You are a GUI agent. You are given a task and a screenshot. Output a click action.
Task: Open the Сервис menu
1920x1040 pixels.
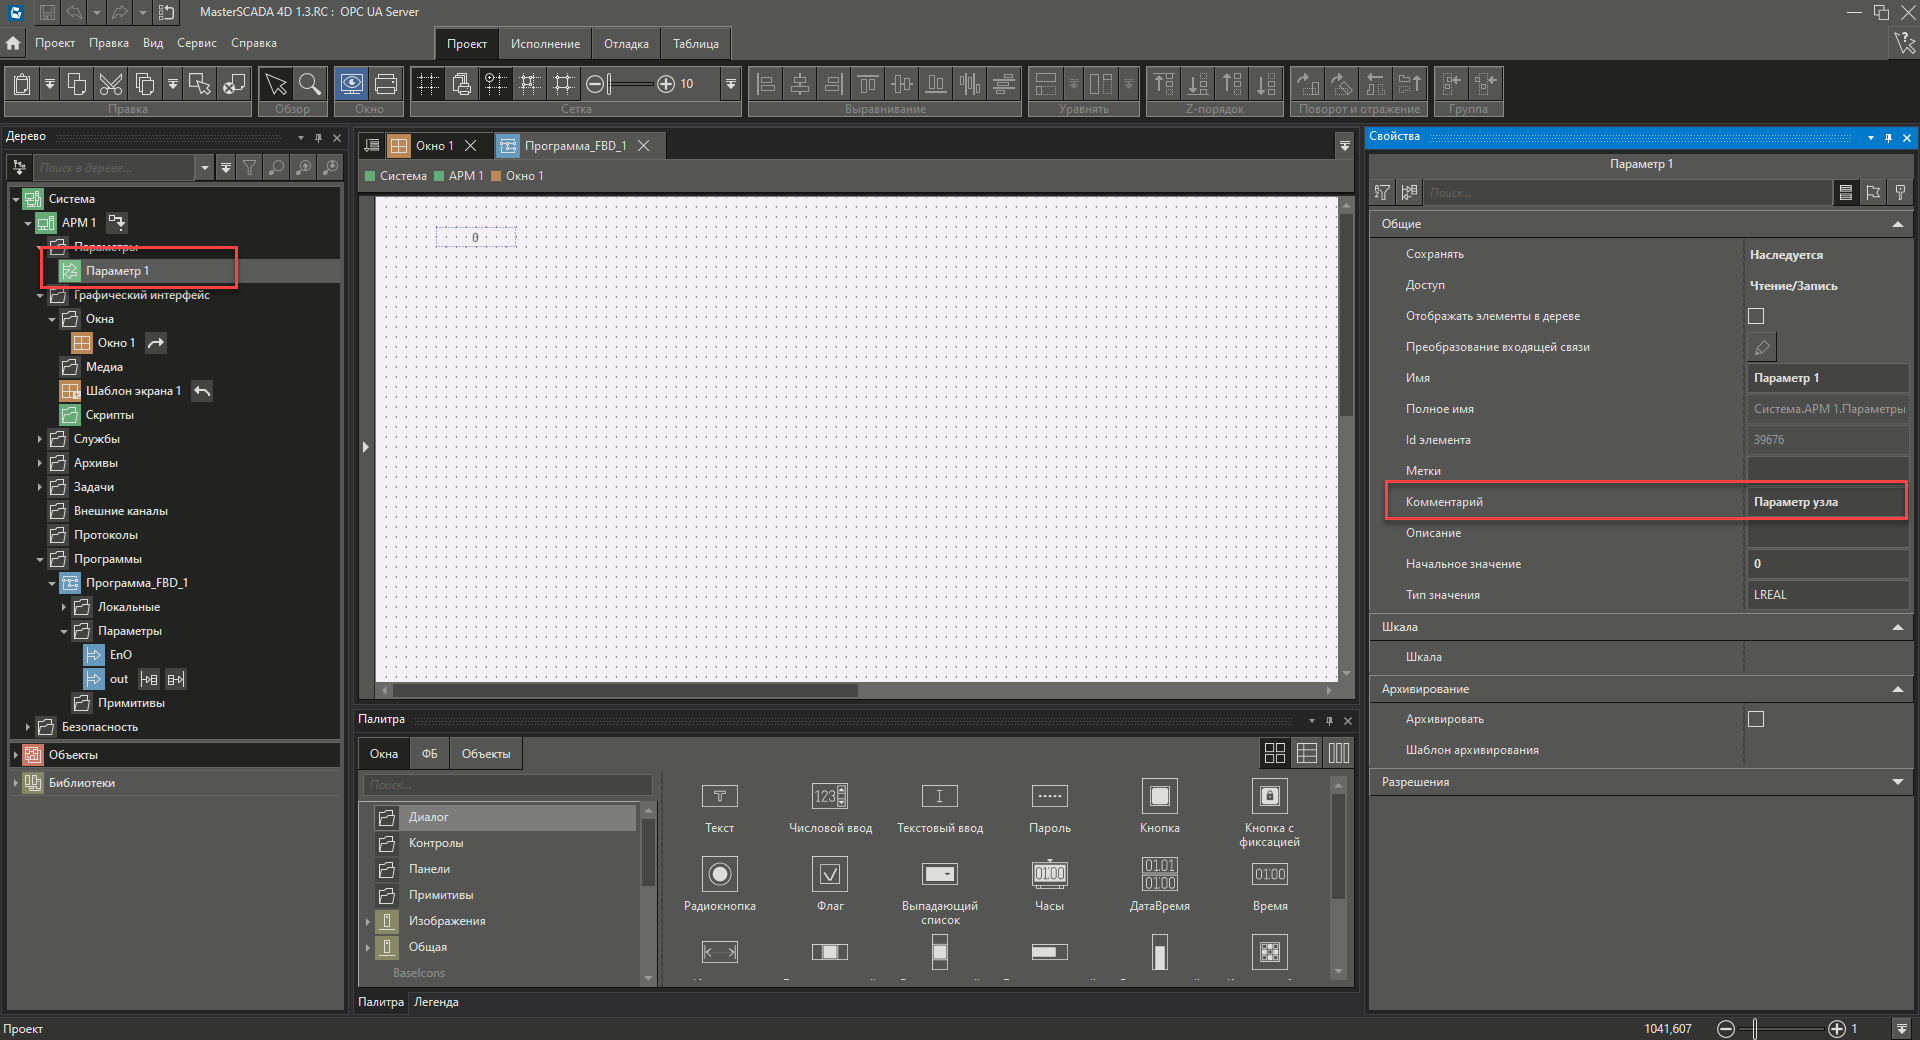point(196,43)
